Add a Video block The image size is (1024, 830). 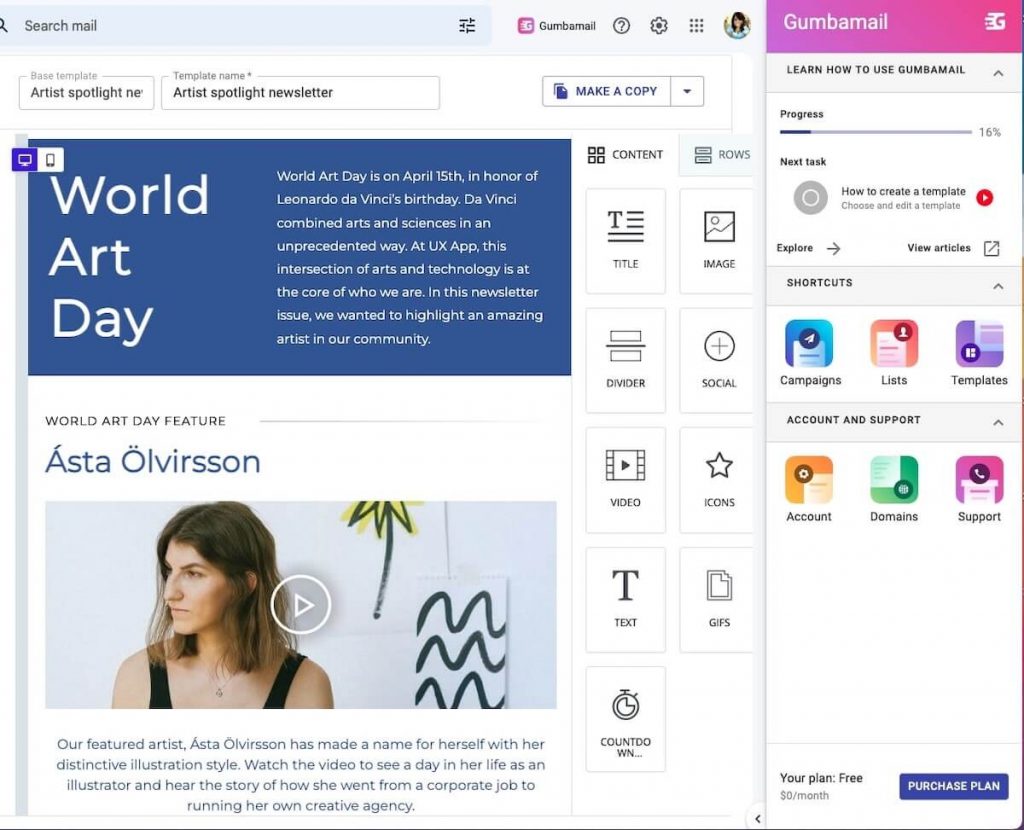(625, 479)
